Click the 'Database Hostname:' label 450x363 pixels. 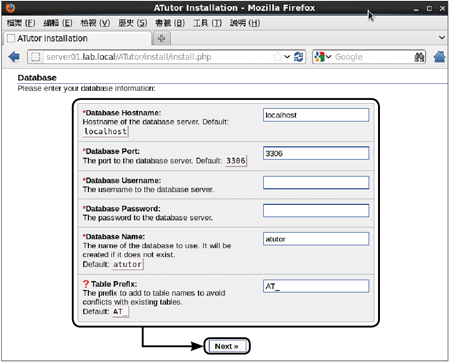[122, 113]
